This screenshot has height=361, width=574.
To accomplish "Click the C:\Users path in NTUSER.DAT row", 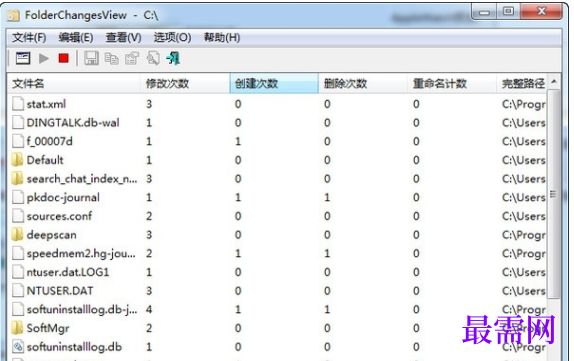I will (x=523, y=291).
